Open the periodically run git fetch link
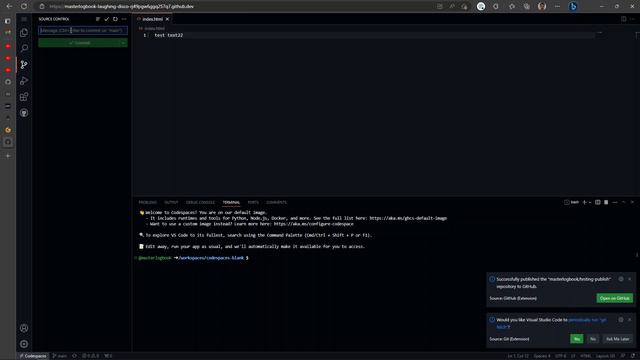Screen dimensions: 640x360 (x=587, y=320)
